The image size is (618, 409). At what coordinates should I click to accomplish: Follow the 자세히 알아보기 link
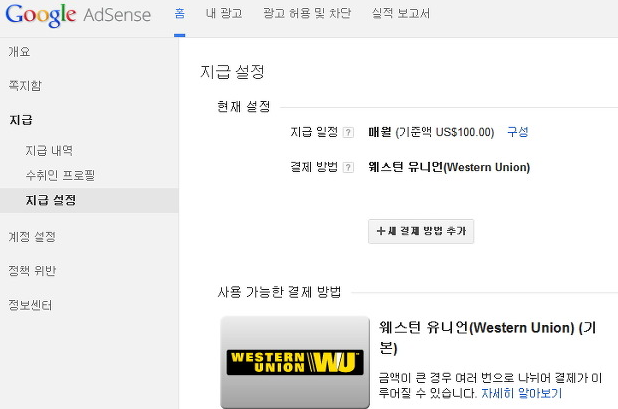[x=521, y=393]
